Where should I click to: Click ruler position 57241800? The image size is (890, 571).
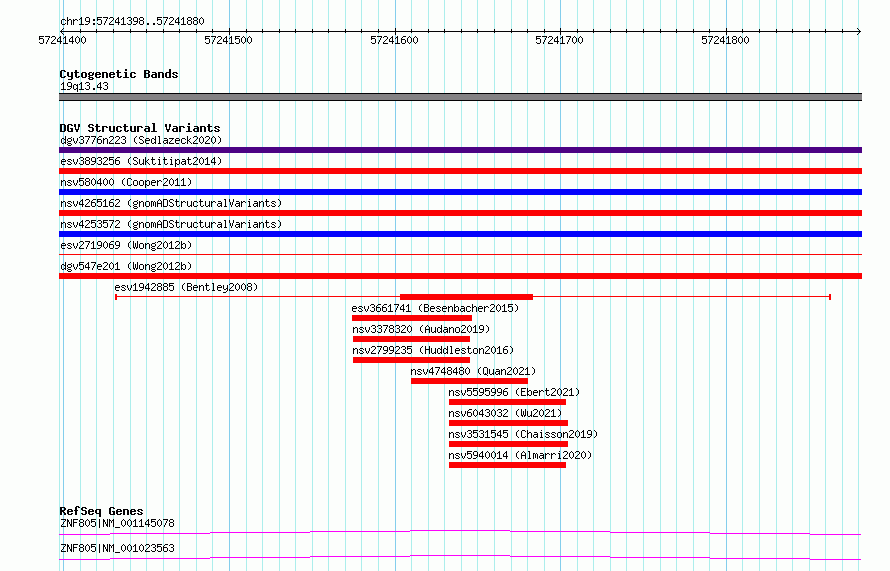725,40
